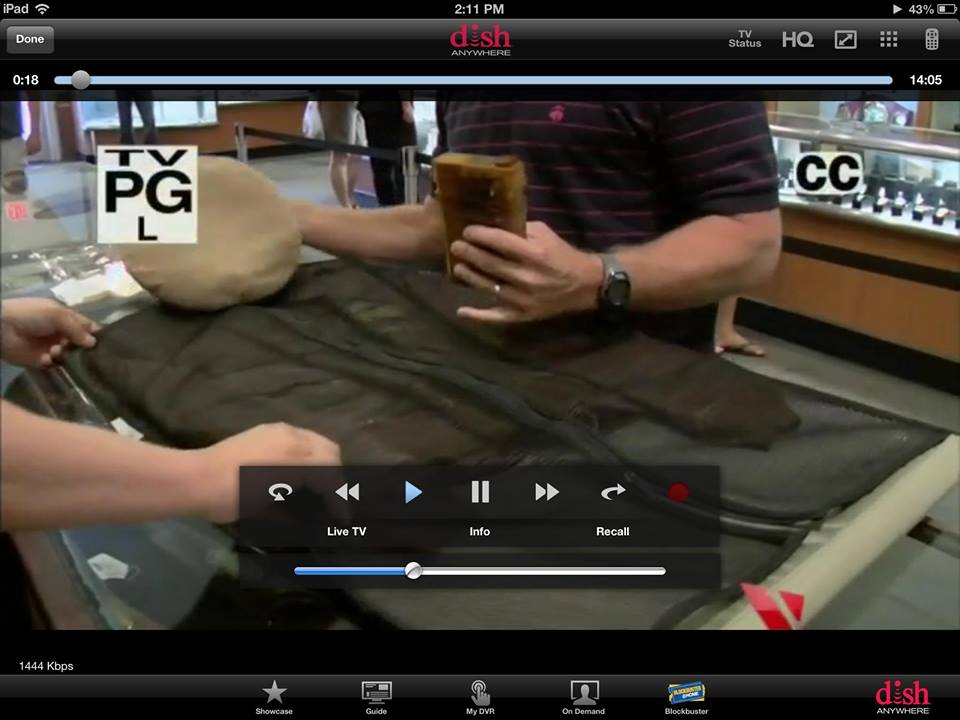Open the My DVR tab
960x720 pixels.
click(480, 697)
